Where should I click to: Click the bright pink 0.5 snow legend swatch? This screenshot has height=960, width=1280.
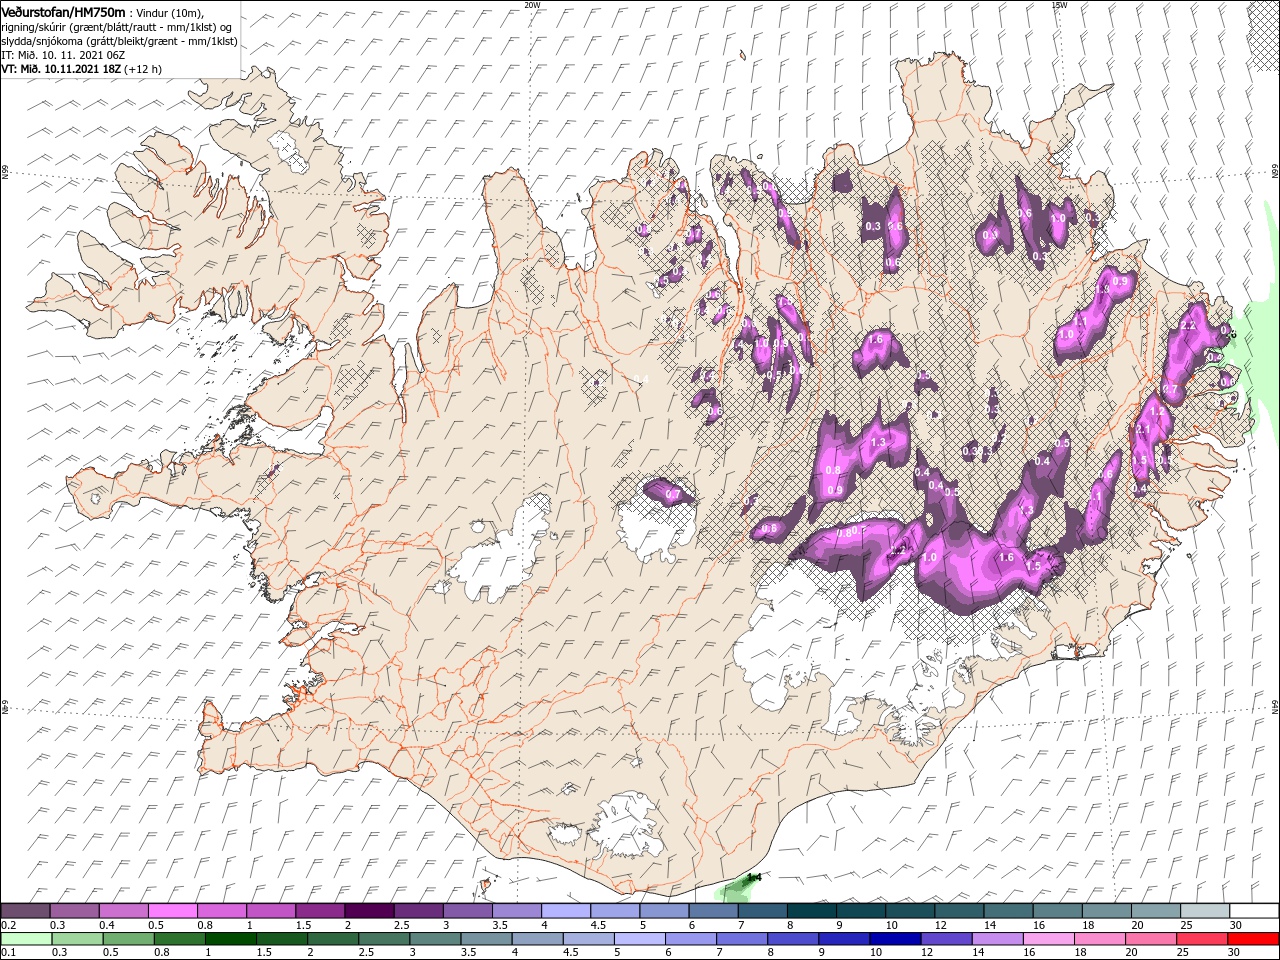[173, 910]
